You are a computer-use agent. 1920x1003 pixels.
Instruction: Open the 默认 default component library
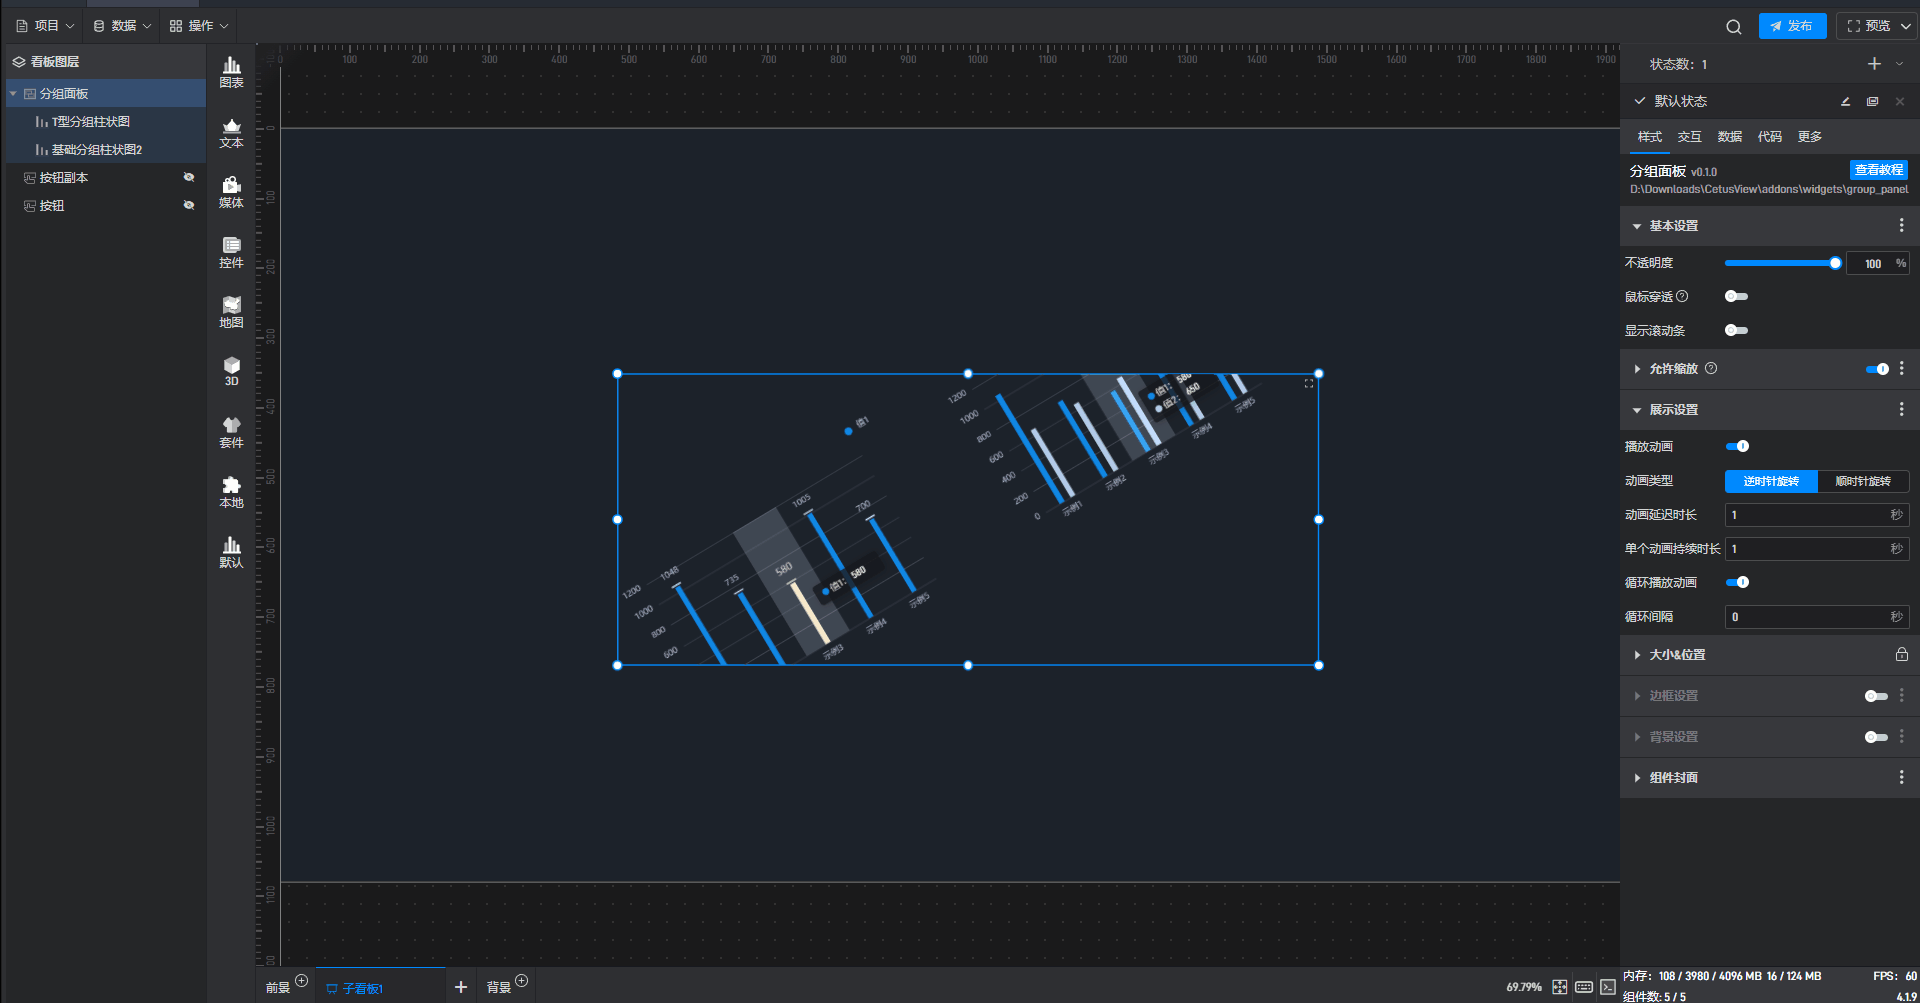coord(231,552)
